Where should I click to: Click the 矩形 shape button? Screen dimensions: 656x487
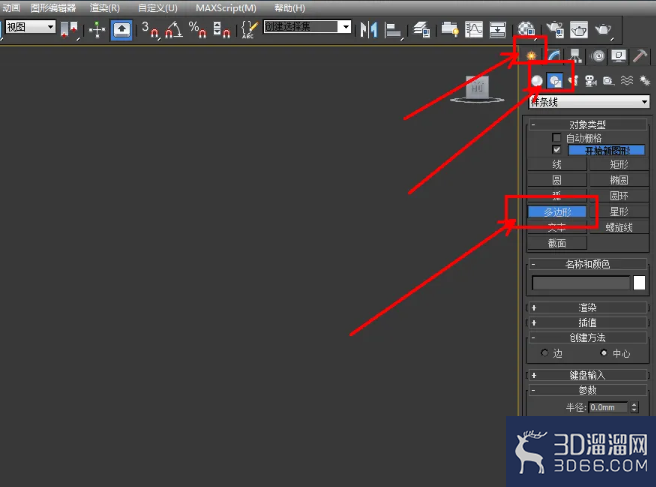click(619, 164)
